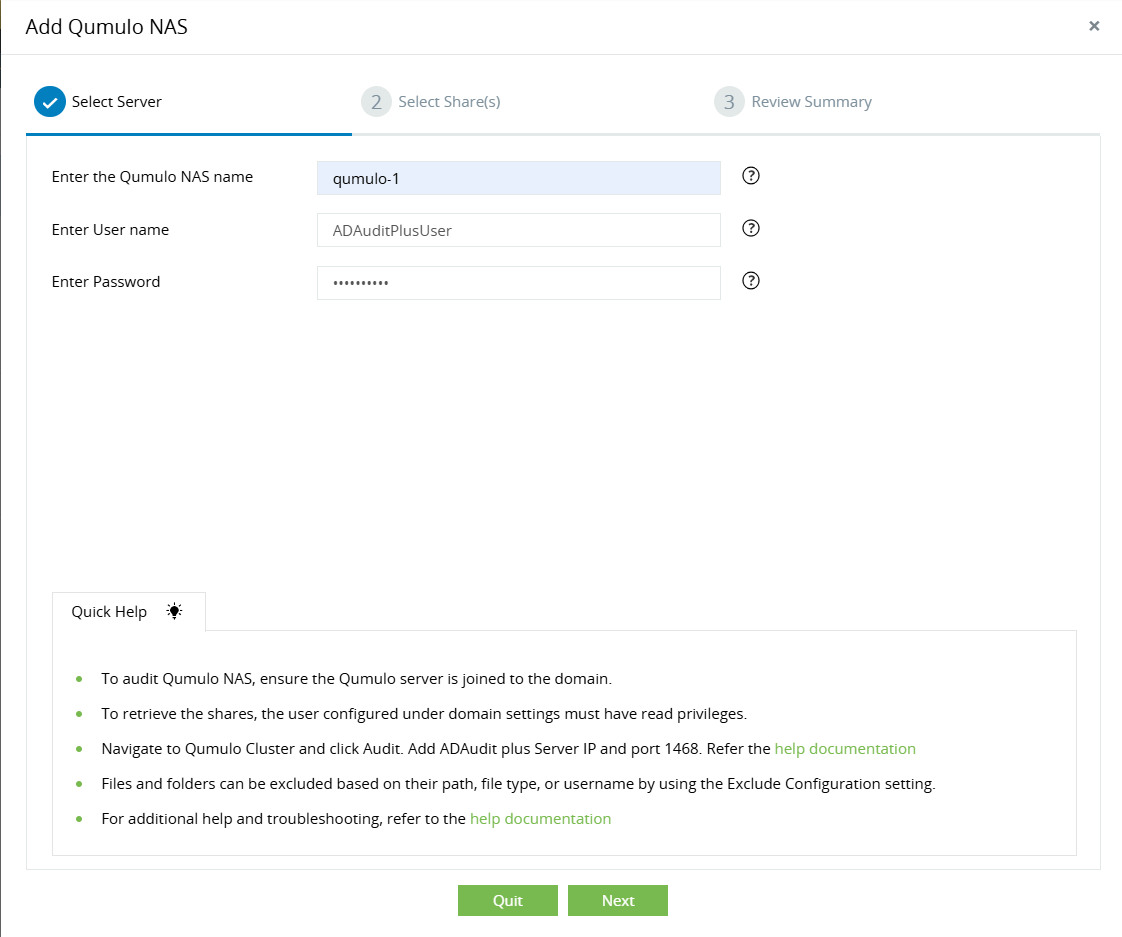Click the Quick Help lightbulb icon
Screen dimensions: 1122x937
point(175,611)
